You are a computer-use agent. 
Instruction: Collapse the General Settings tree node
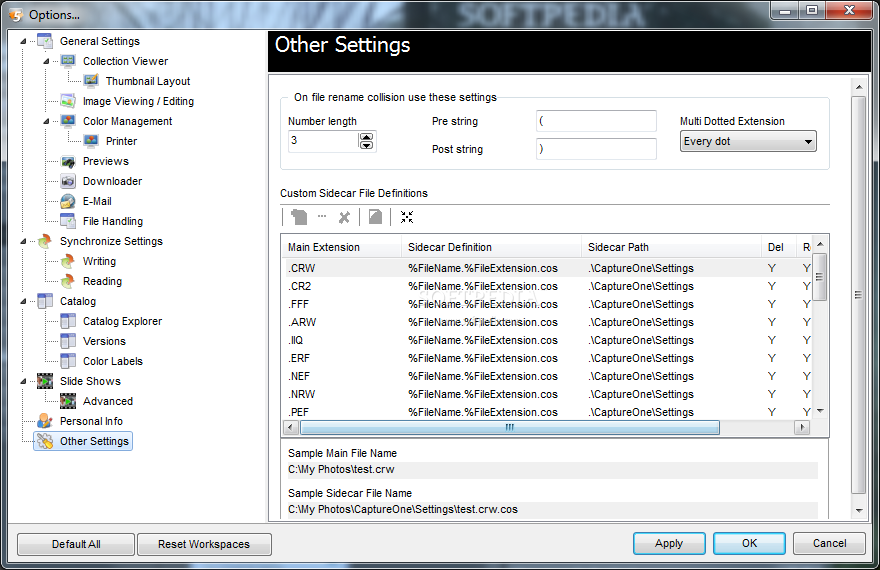tap(24, 41)
